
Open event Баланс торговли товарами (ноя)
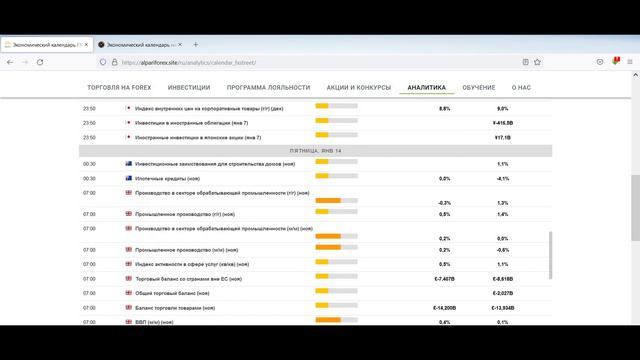[175, 308]
